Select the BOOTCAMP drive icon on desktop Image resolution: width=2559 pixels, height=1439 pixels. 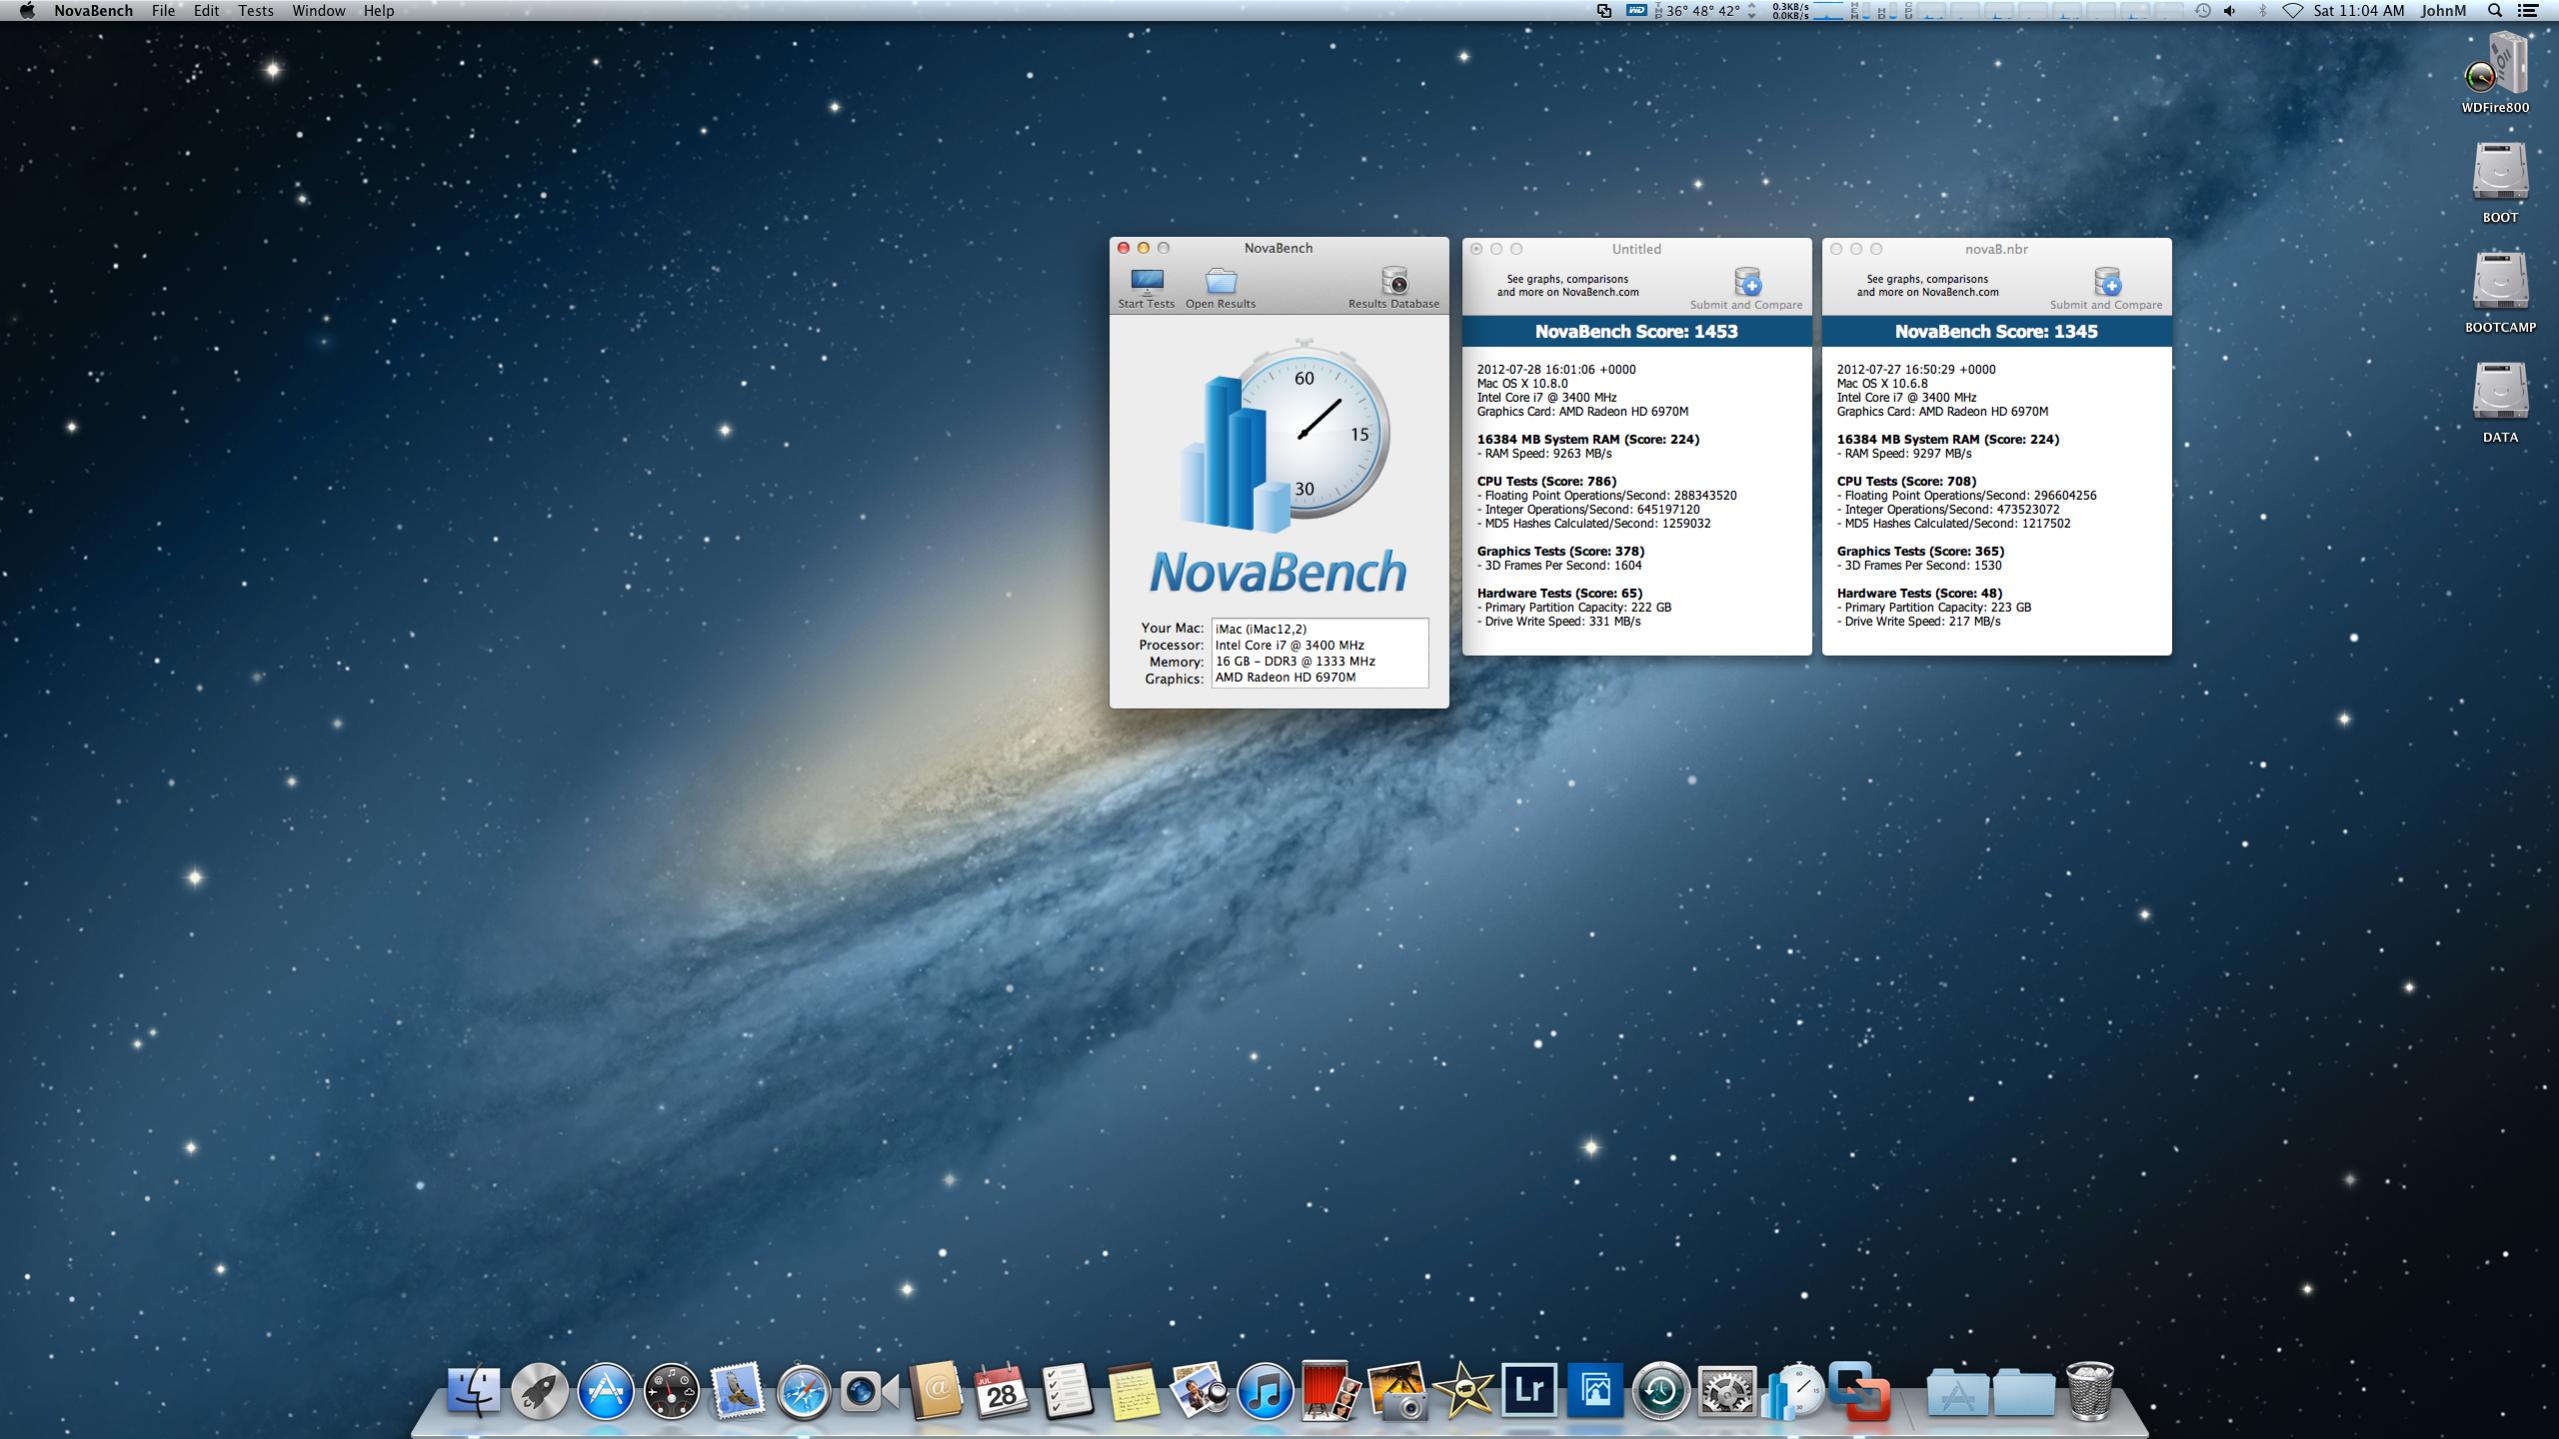pyautogui.click(x=2499, y=292)
